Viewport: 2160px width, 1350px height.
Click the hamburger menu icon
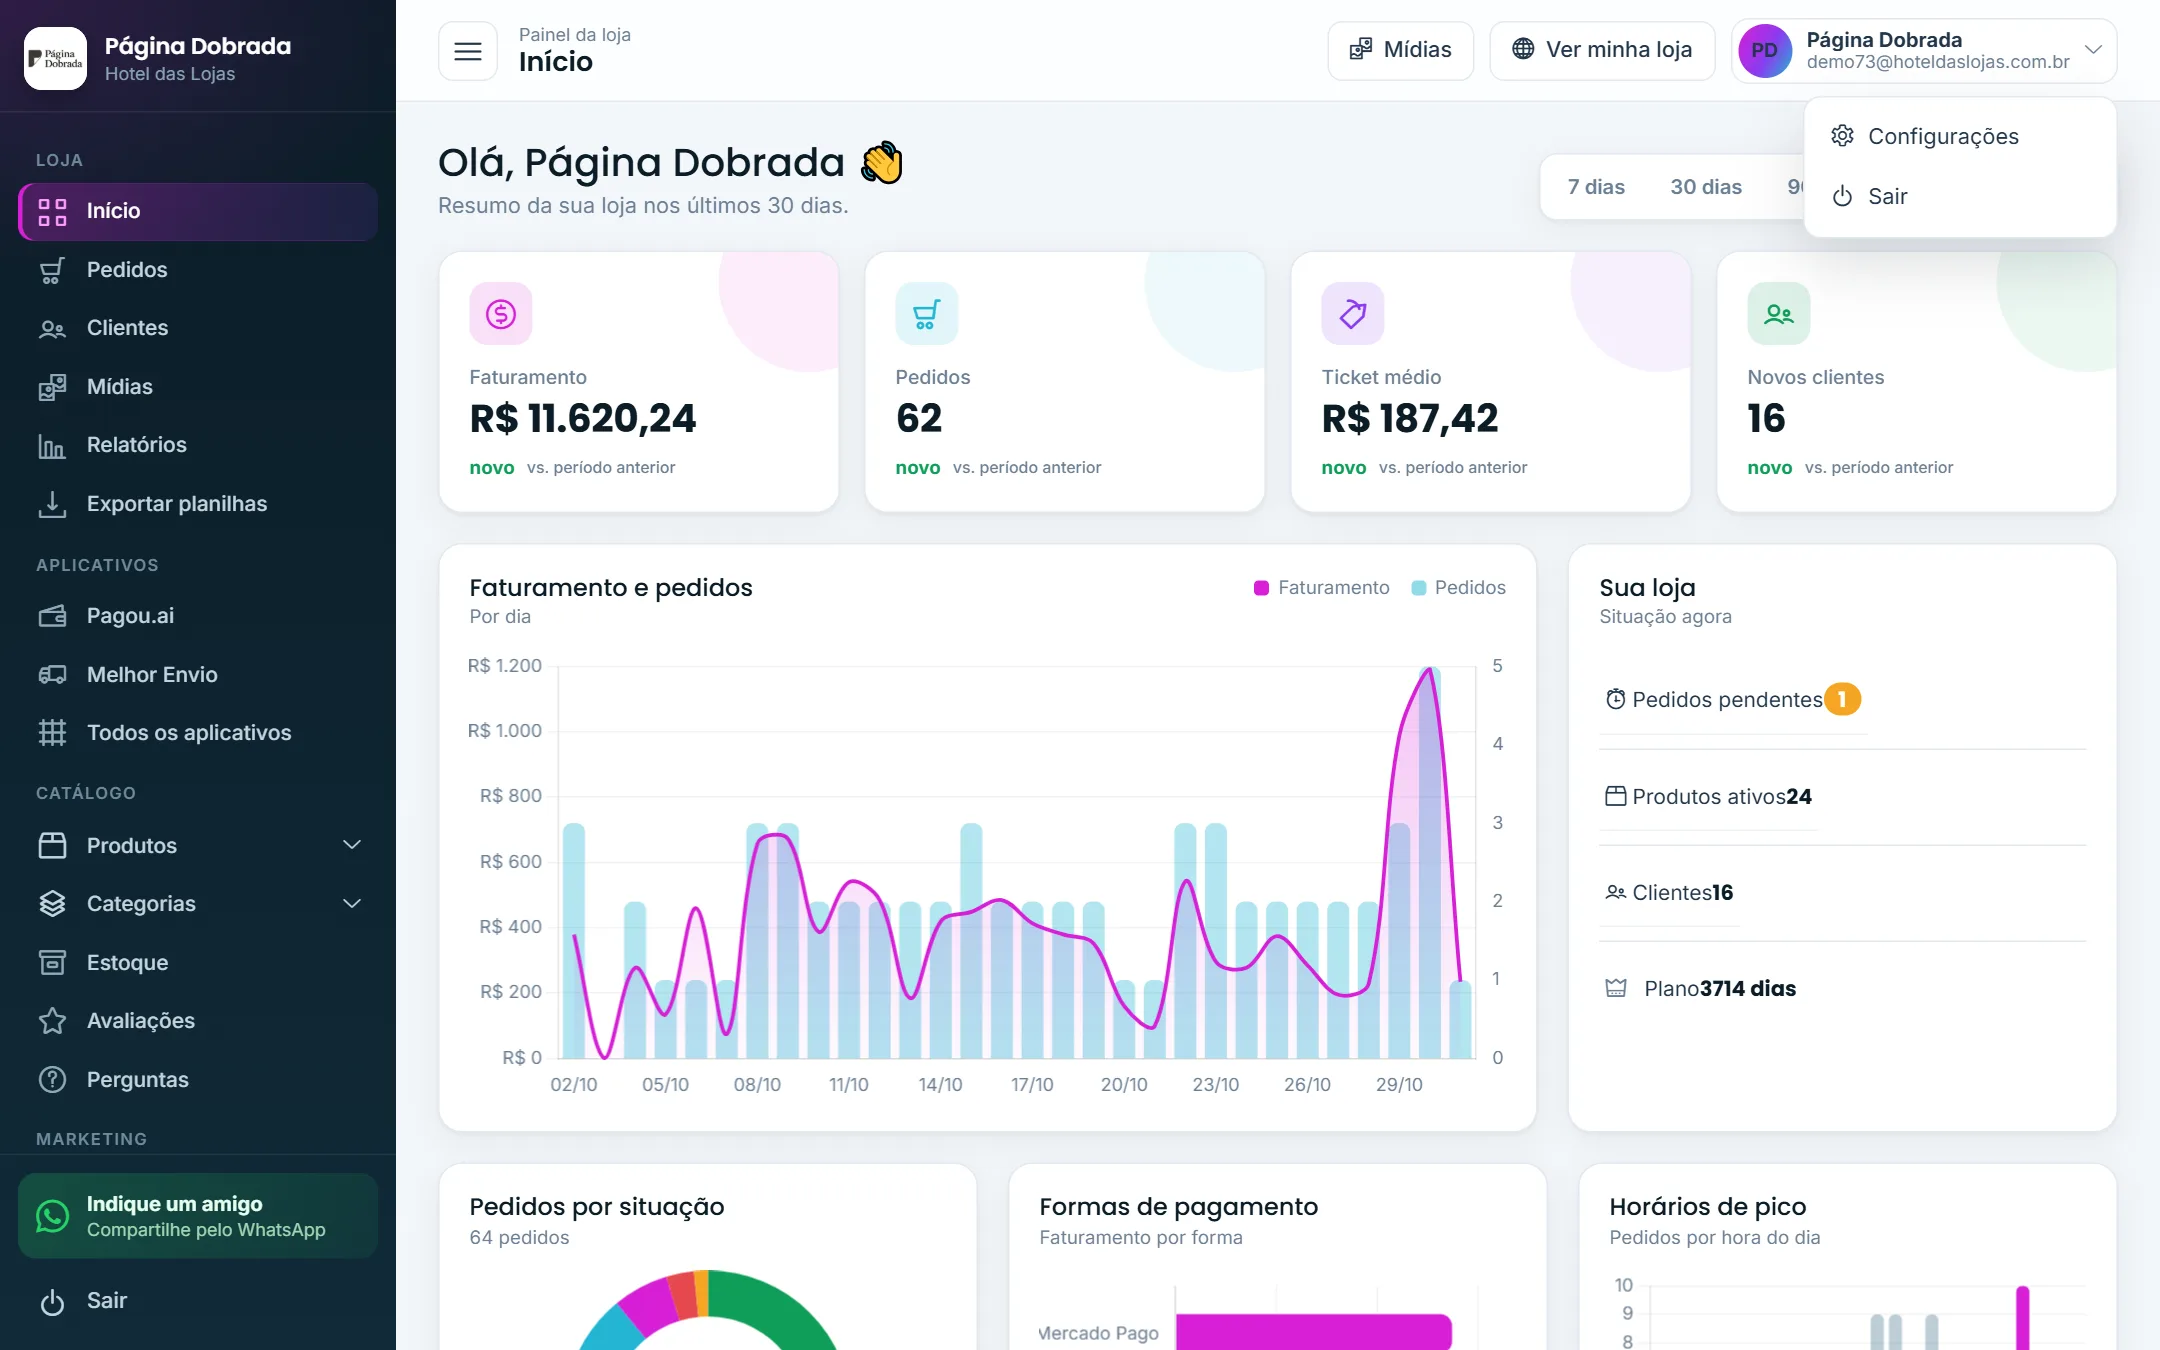tap(467, 50)
